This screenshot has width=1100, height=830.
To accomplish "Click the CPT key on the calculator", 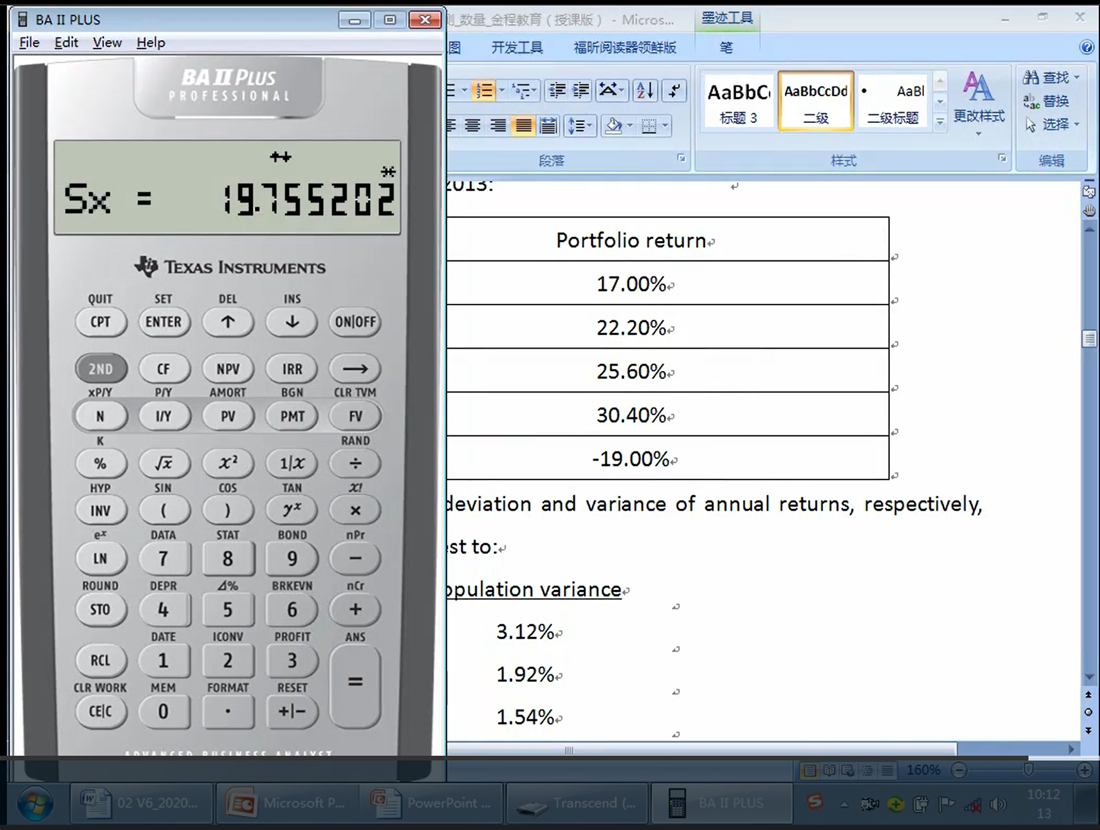I will coord(100,322).
